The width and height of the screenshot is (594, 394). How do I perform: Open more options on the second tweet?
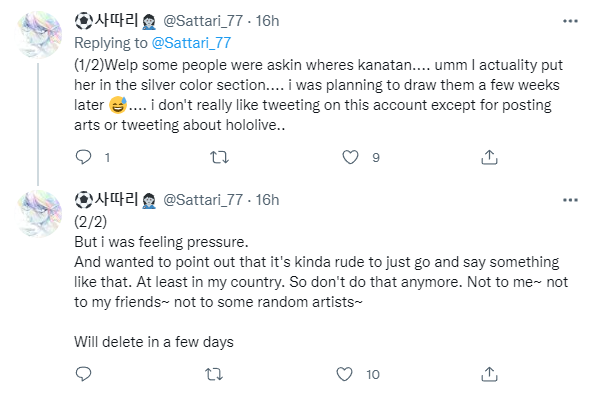570,200
